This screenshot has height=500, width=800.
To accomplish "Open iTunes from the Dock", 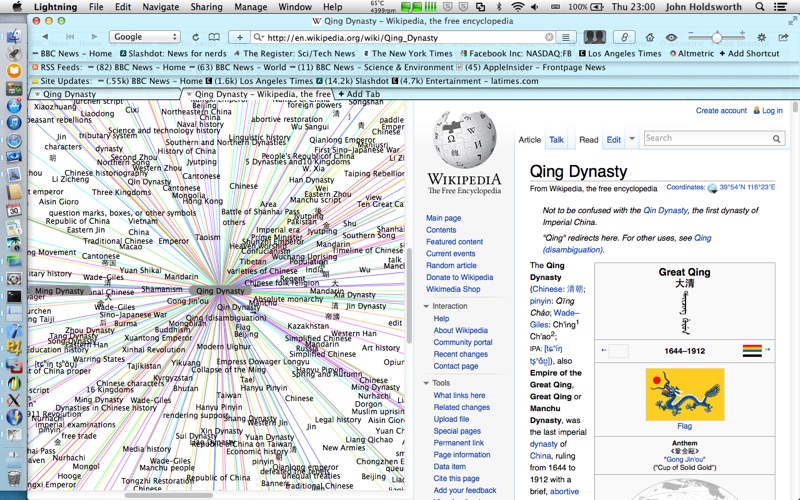I will click(x=14, y=122).
